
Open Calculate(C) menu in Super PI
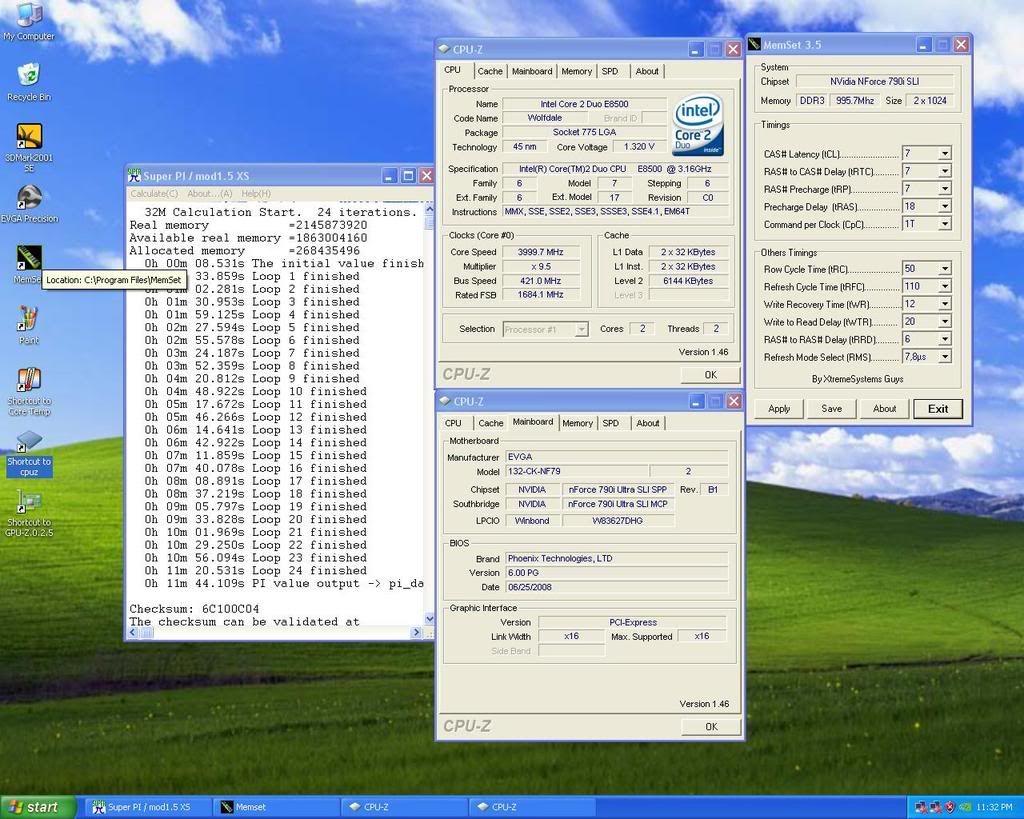pyautogui.click(x=154, y=193)
